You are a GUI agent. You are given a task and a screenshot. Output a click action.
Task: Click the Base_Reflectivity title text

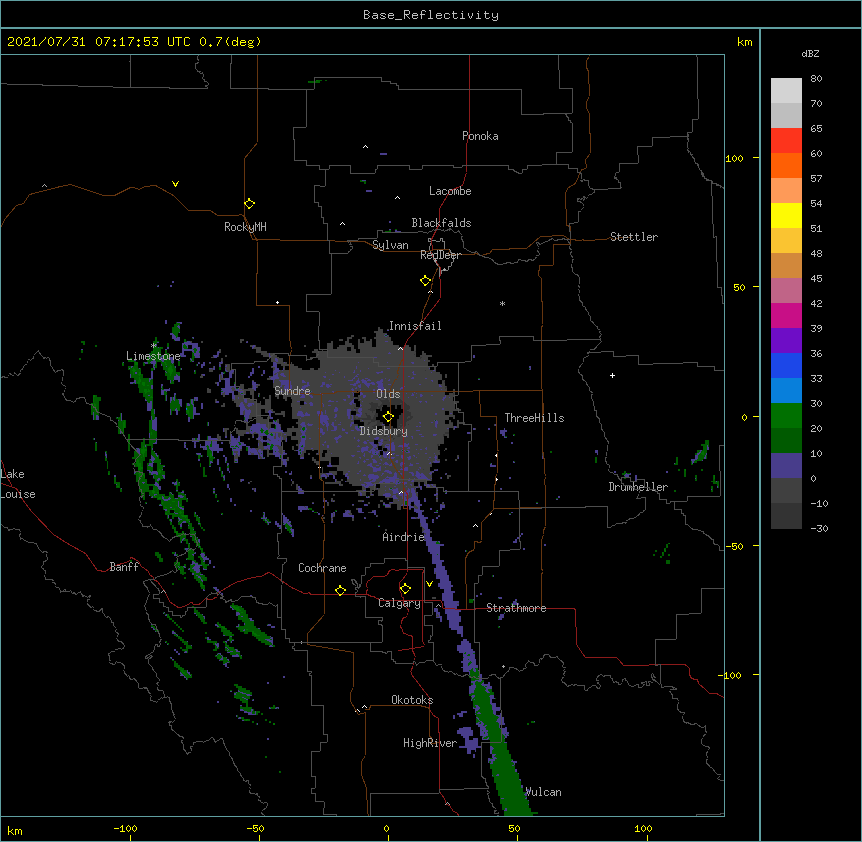(x=431, y=15)
